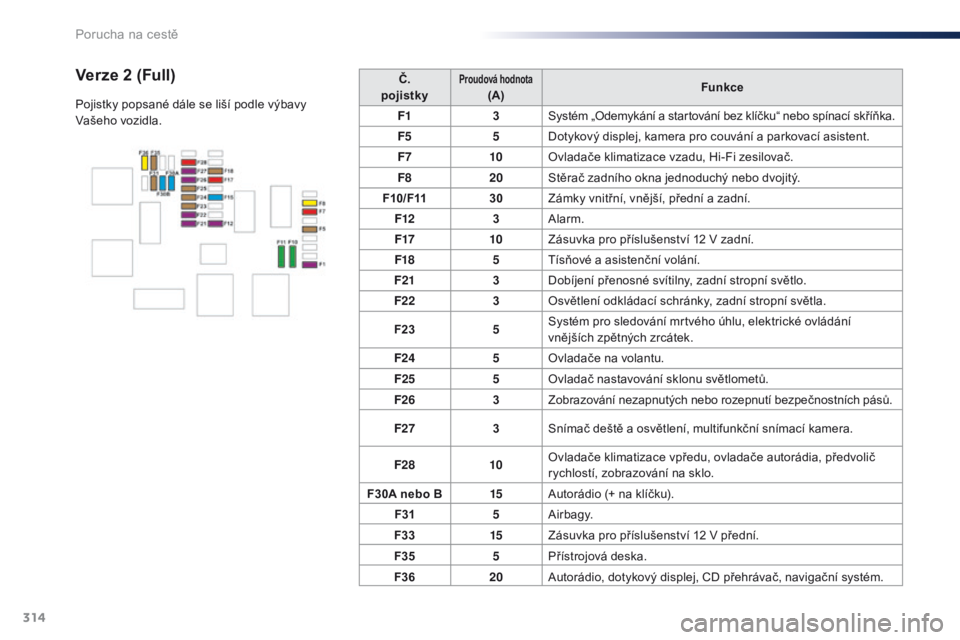This screenshot has width=960, height=640.
Task: Click the F17 row label in table
Action: tap(405, 239)
